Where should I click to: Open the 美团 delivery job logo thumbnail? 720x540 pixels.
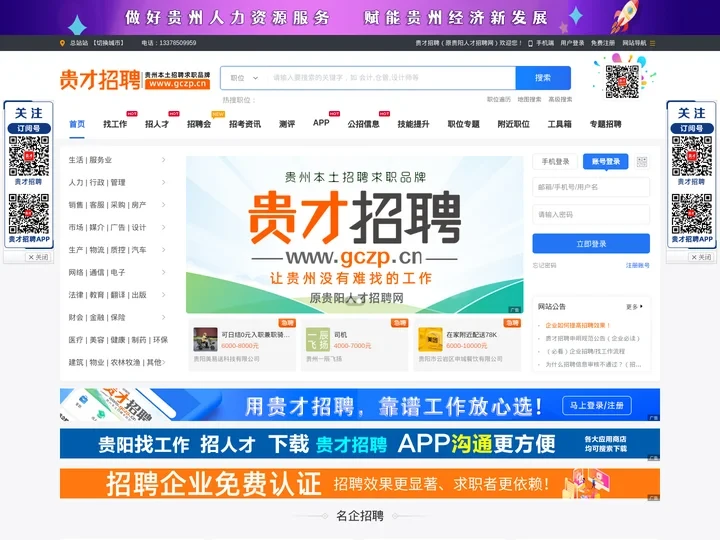click(430, 339)
